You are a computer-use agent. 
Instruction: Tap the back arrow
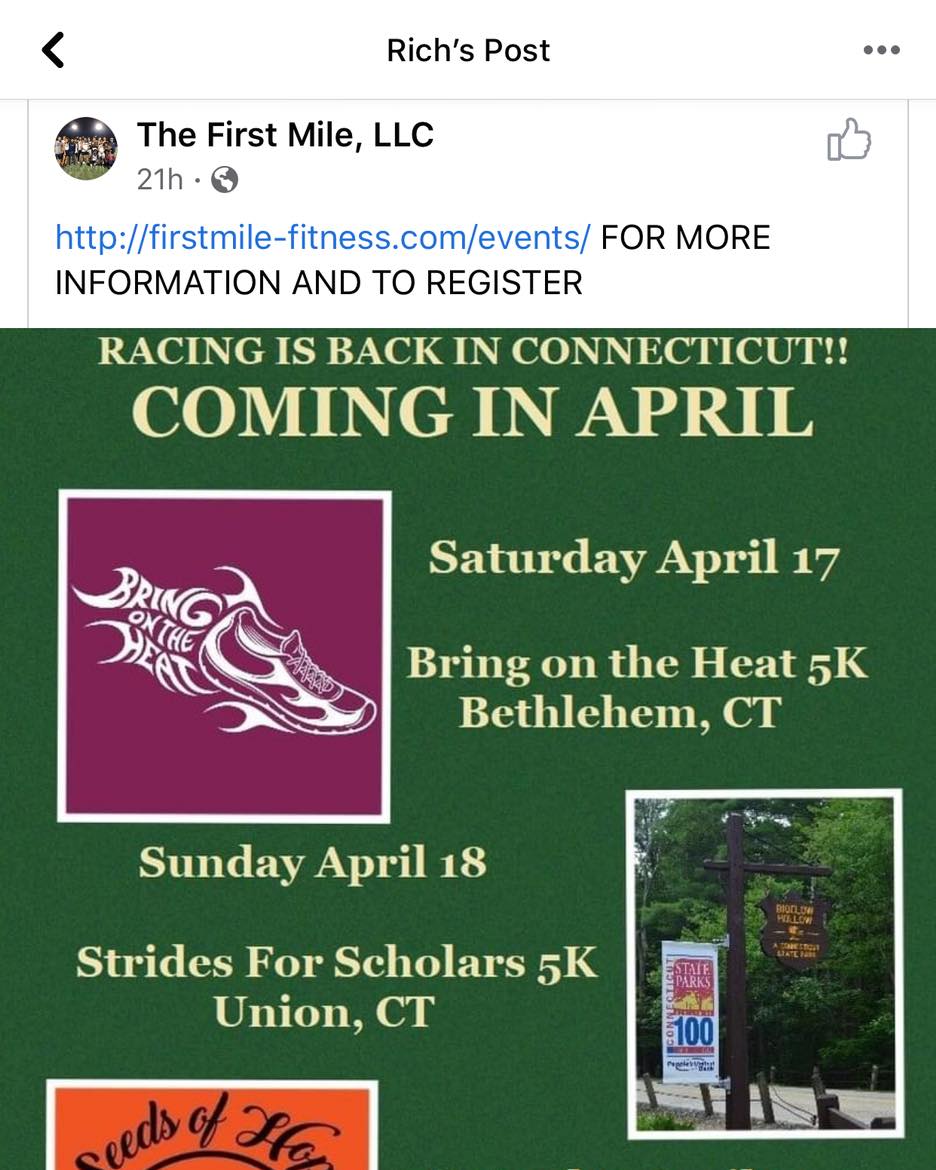point(54,50)
